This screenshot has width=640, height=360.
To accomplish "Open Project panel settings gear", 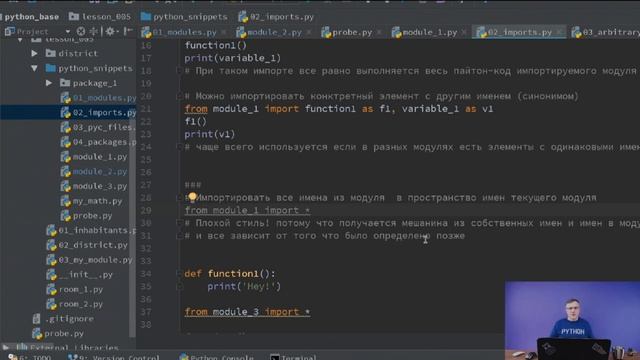I will pos(110,31).
